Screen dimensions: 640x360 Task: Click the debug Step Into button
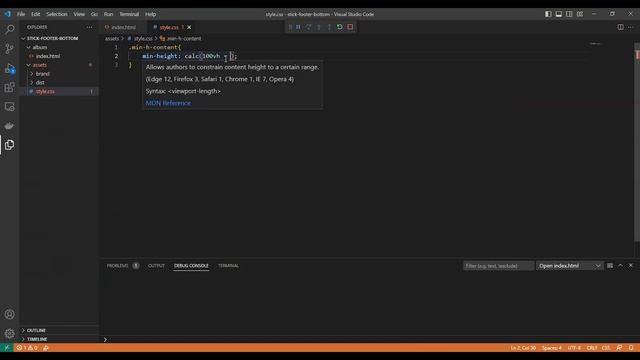pos(319,27)
